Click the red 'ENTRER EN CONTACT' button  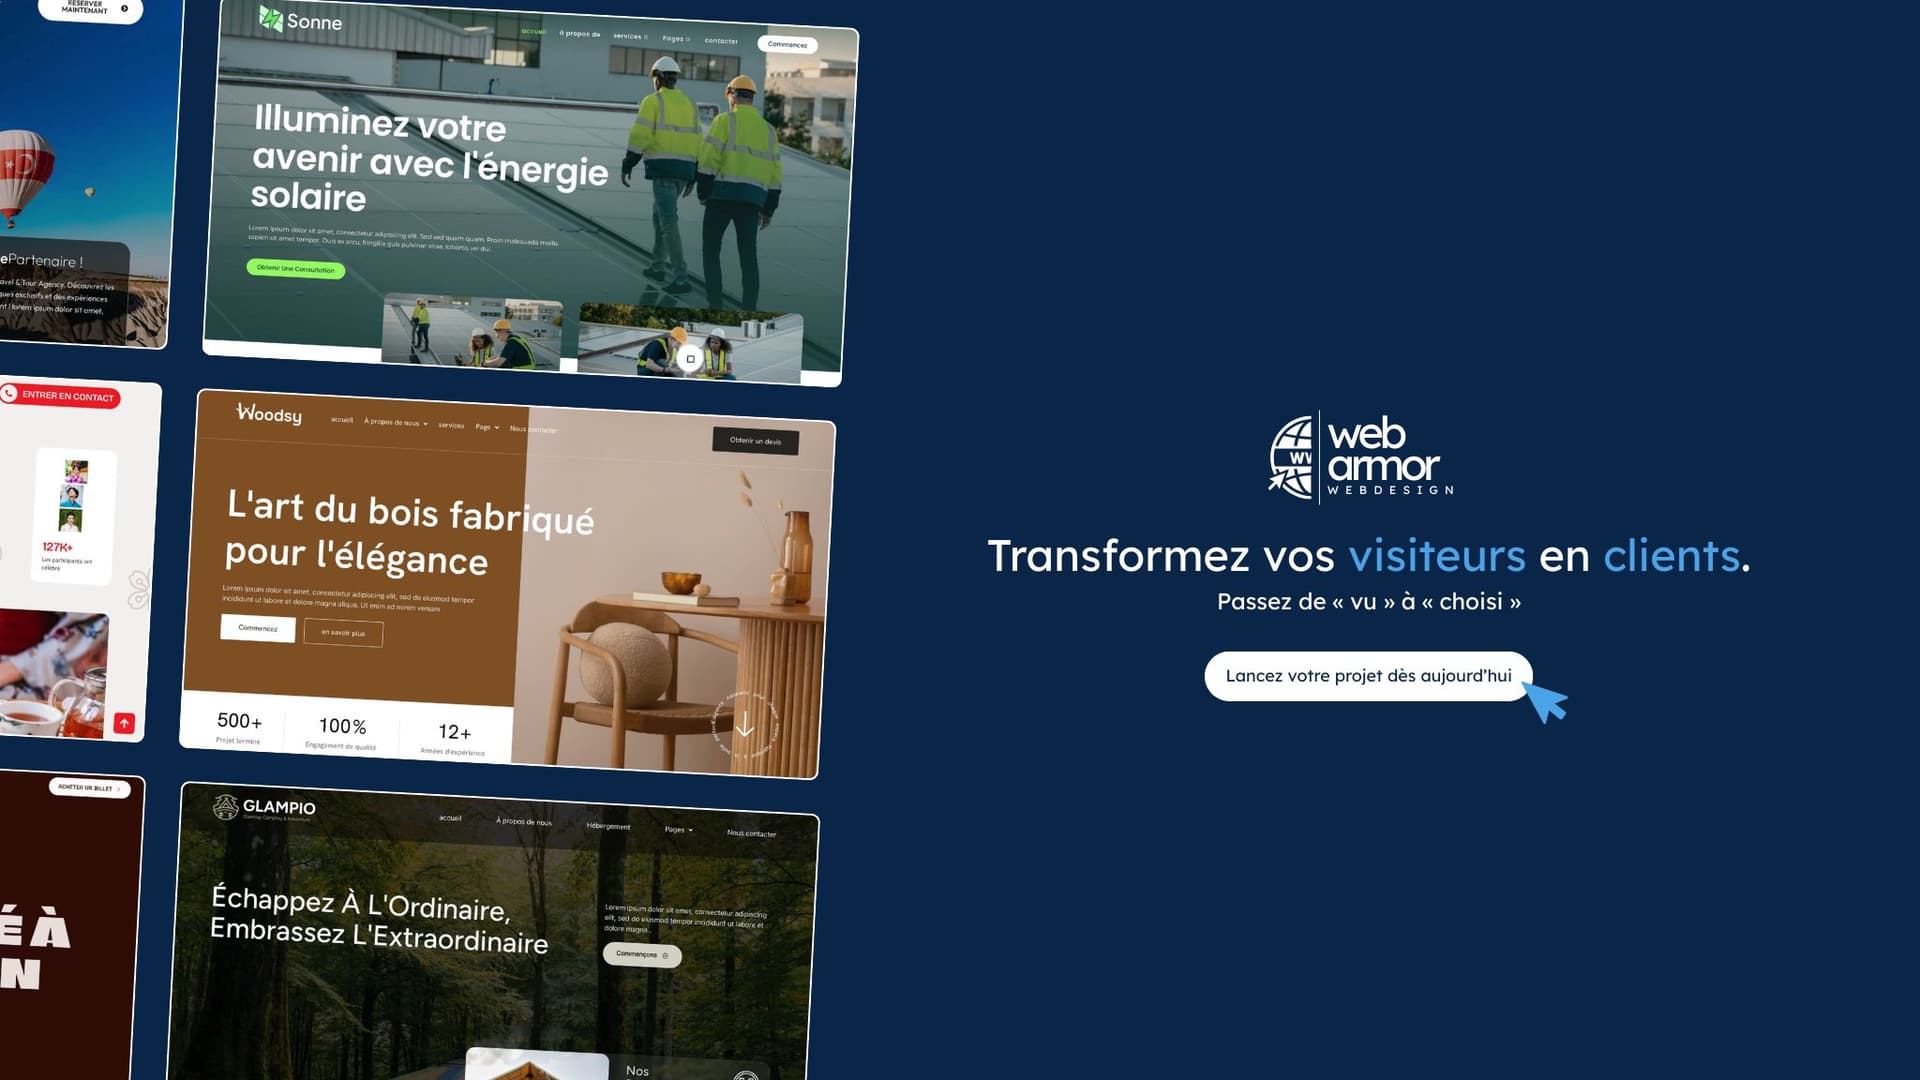60,396
